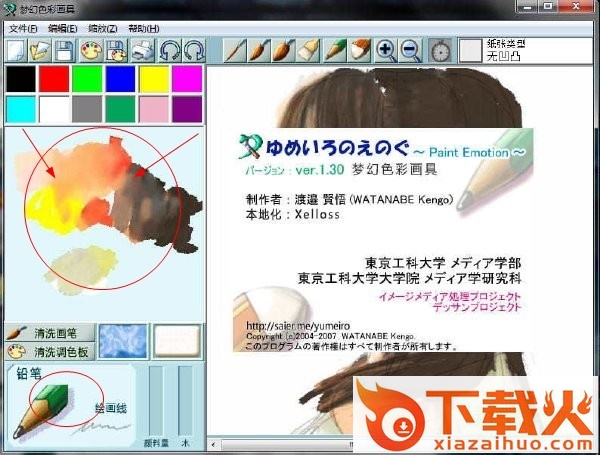Choose the purple color swatch
The height and width of the screenshot is (455, 600).
click(x=186, y=109)
